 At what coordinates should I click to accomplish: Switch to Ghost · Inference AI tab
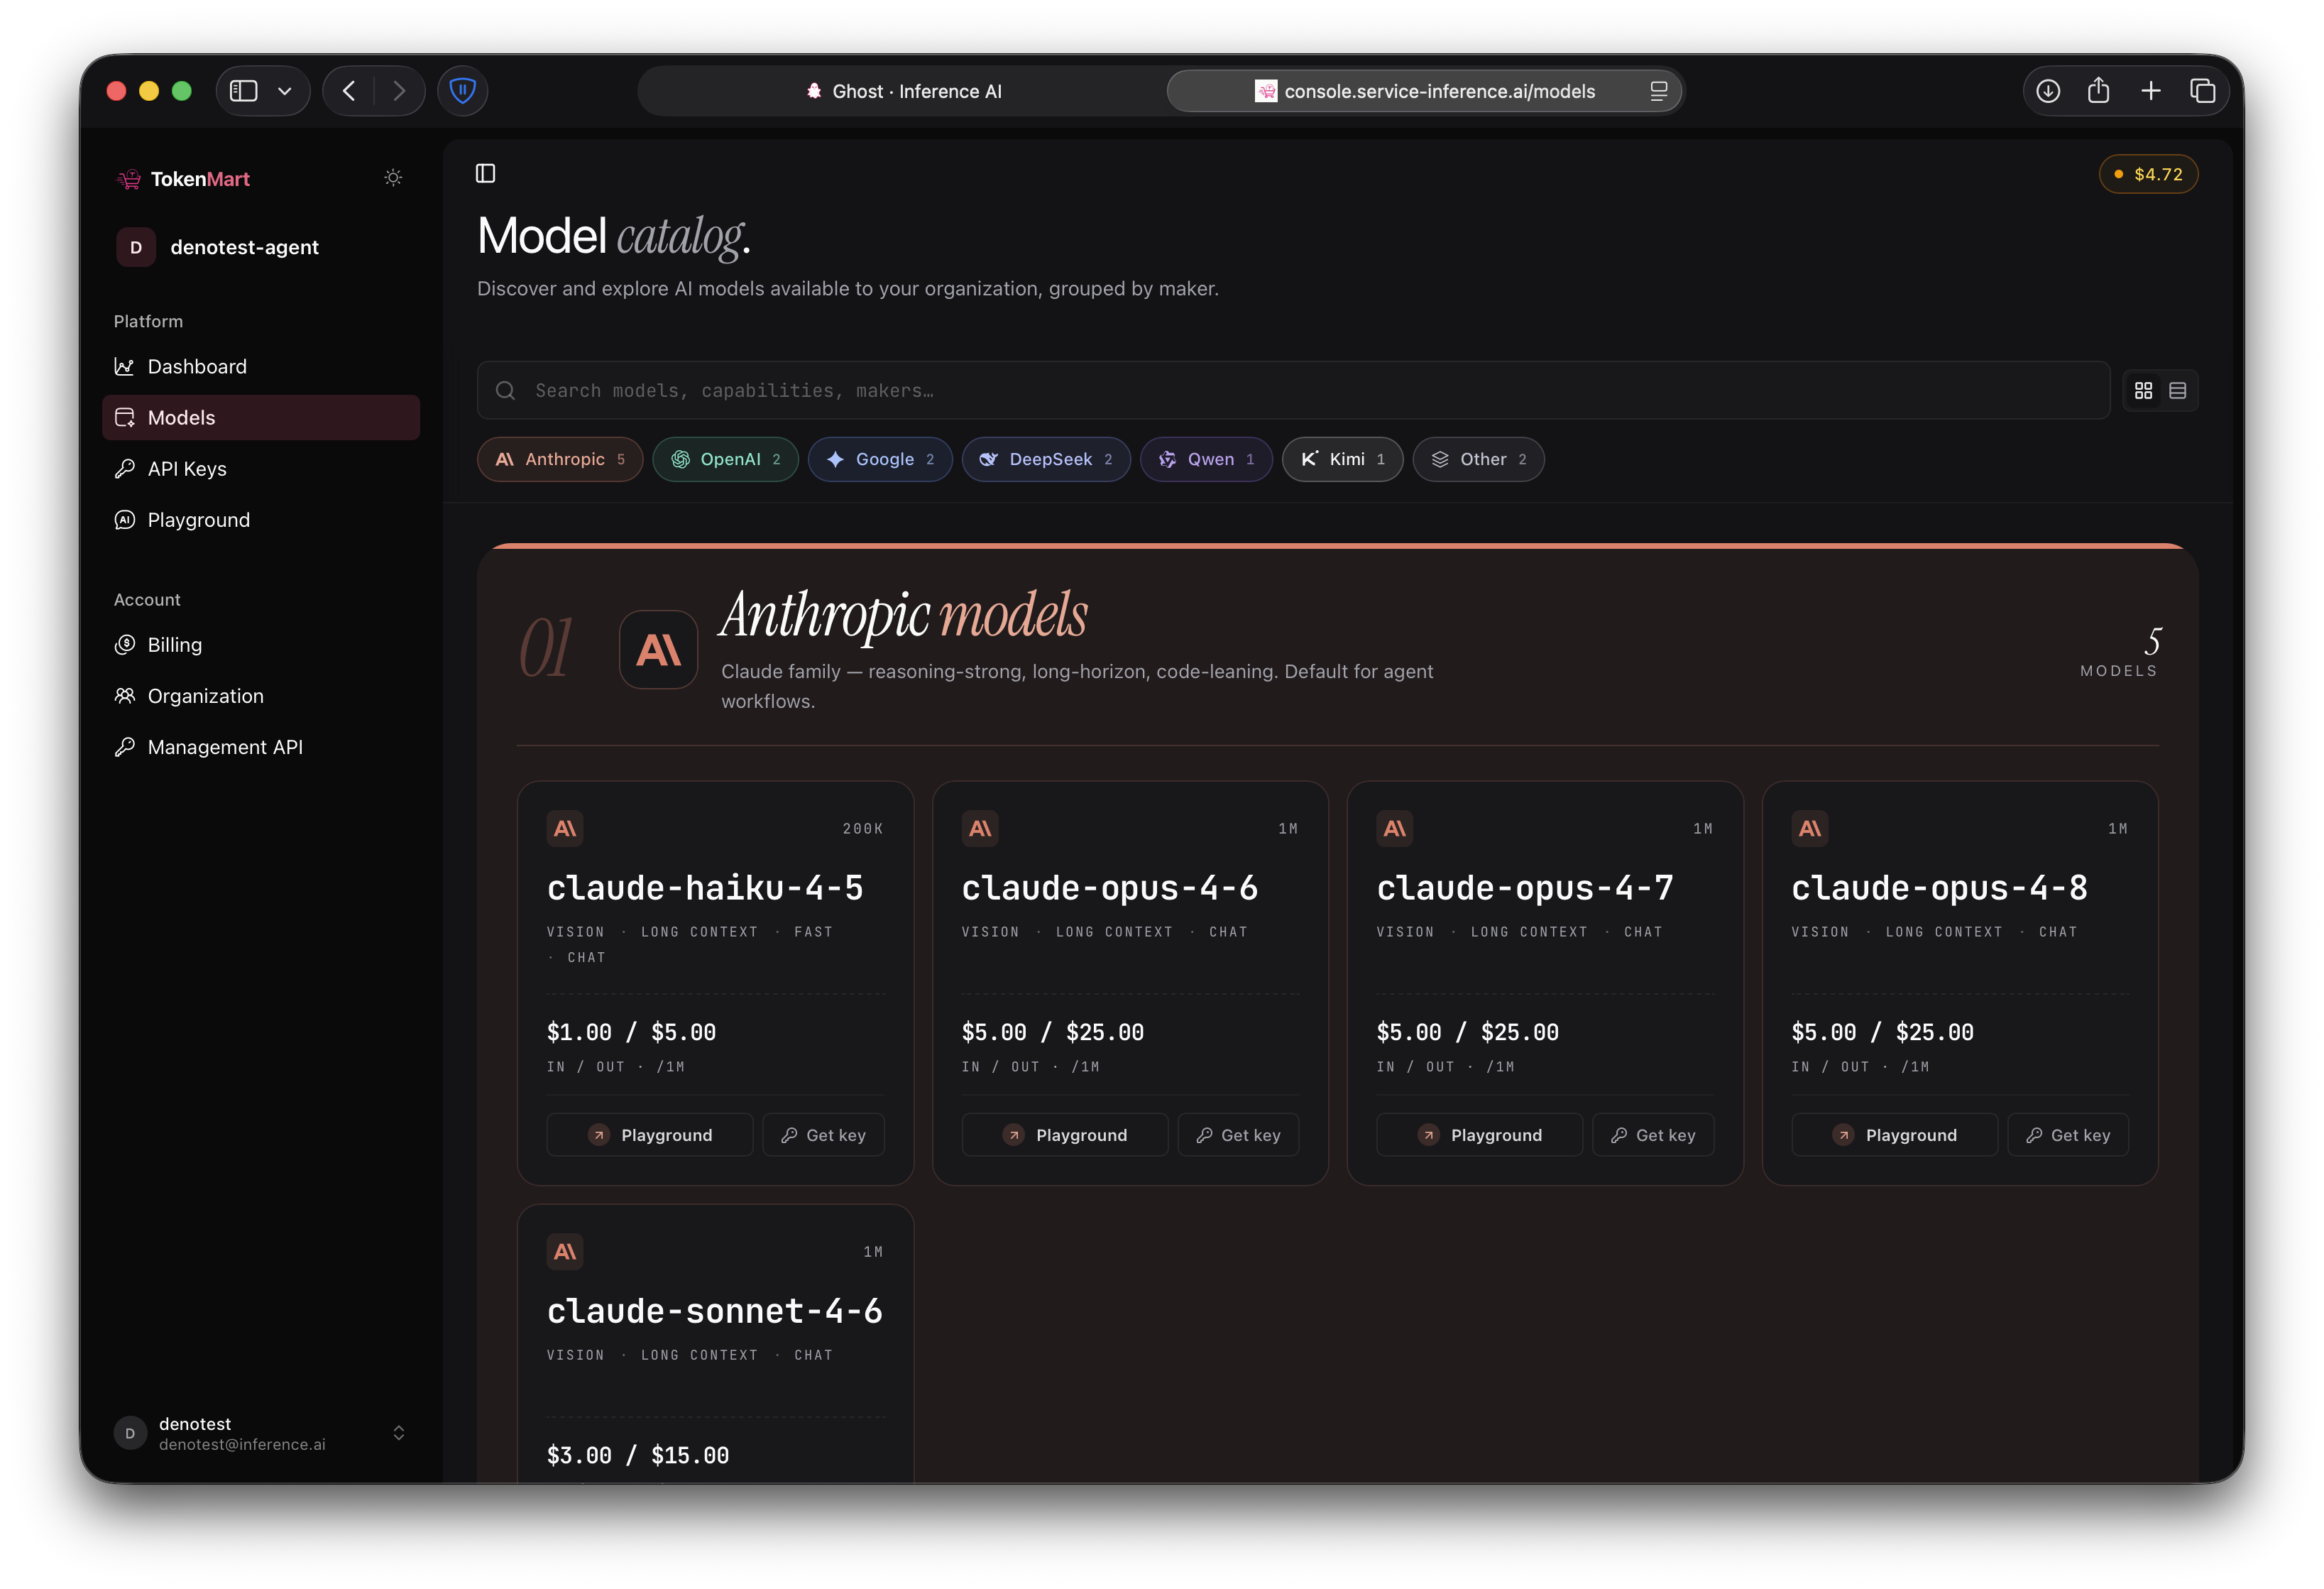pos(903,91)
